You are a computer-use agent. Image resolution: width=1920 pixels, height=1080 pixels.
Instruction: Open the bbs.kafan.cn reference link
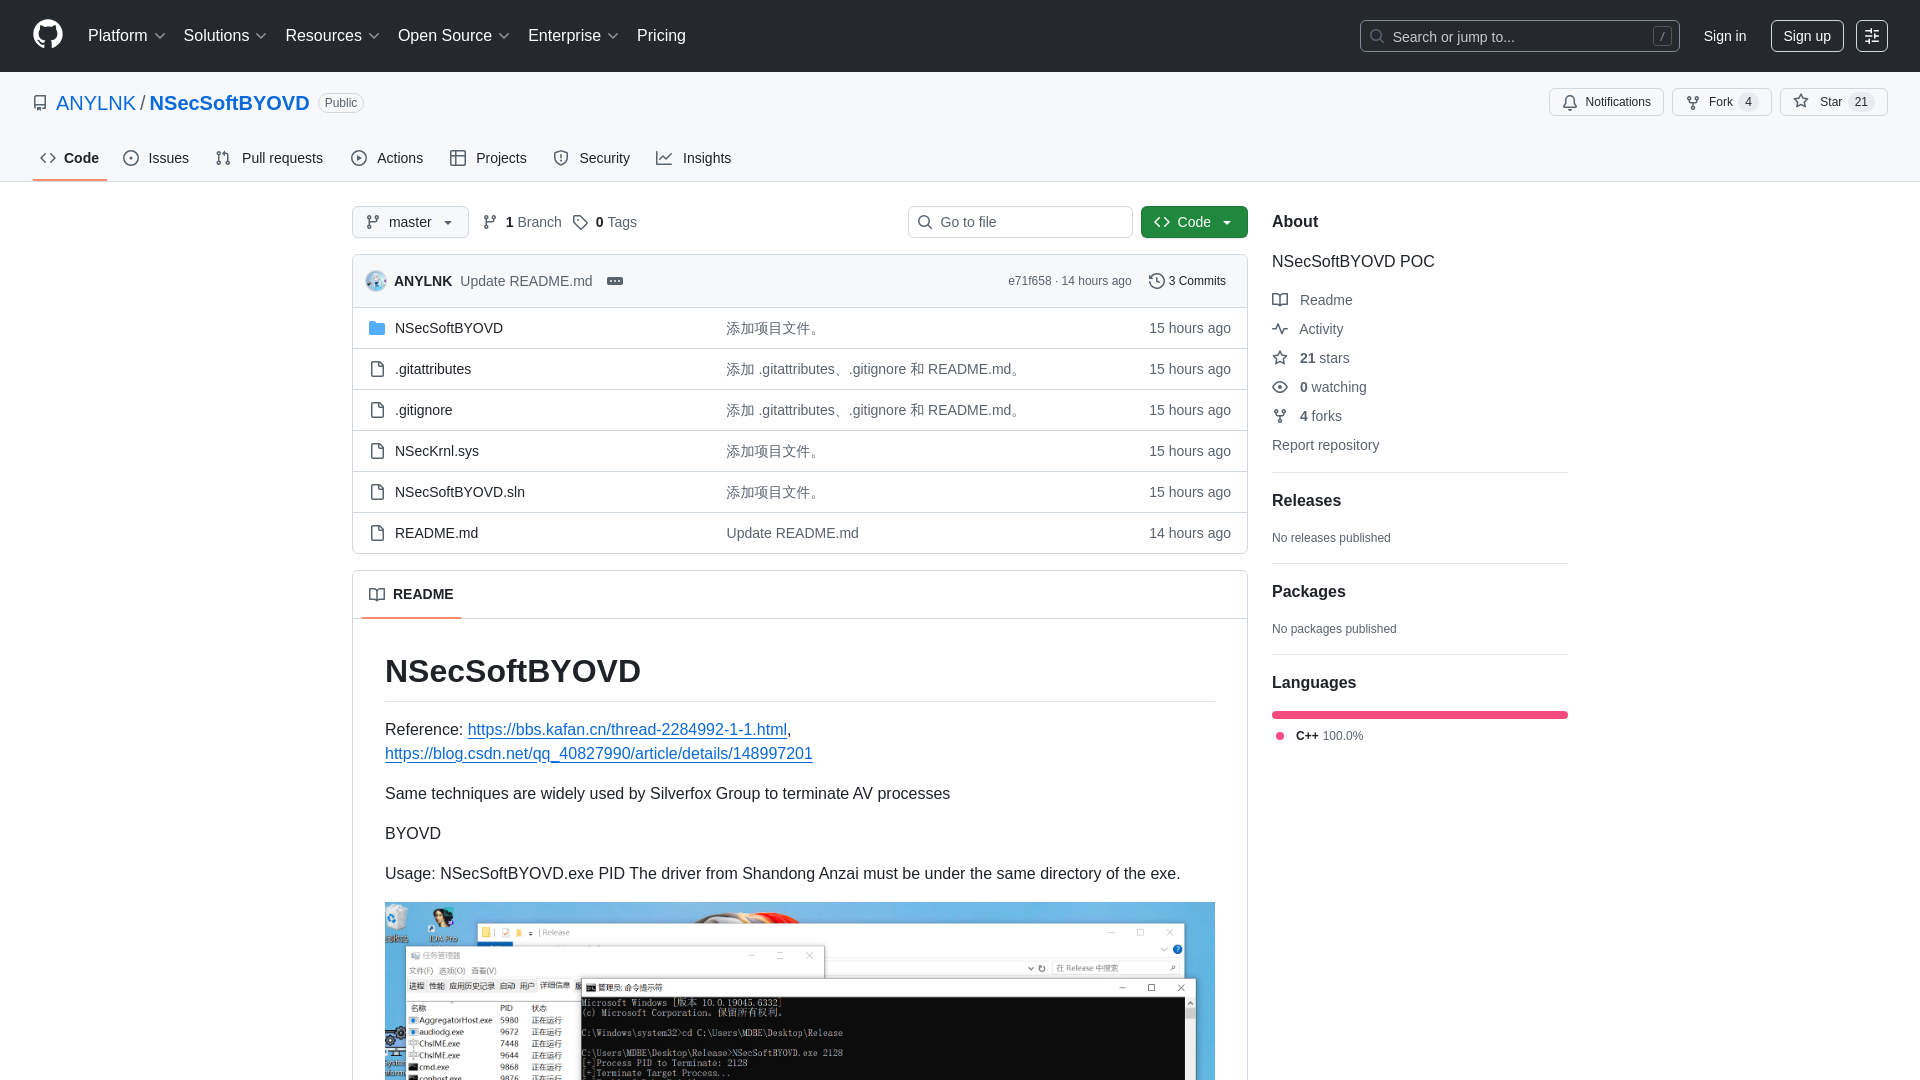[627, 730]
